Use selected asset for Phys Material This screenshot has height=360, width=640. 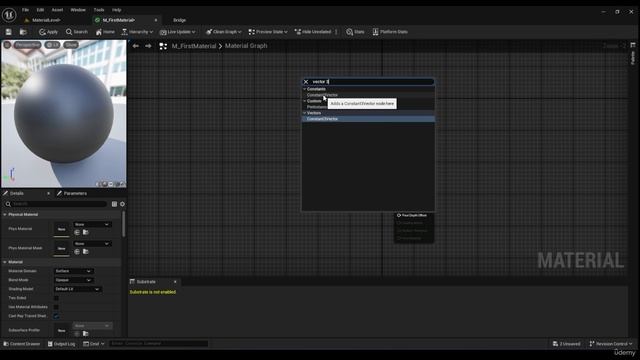tap(77, 232)
